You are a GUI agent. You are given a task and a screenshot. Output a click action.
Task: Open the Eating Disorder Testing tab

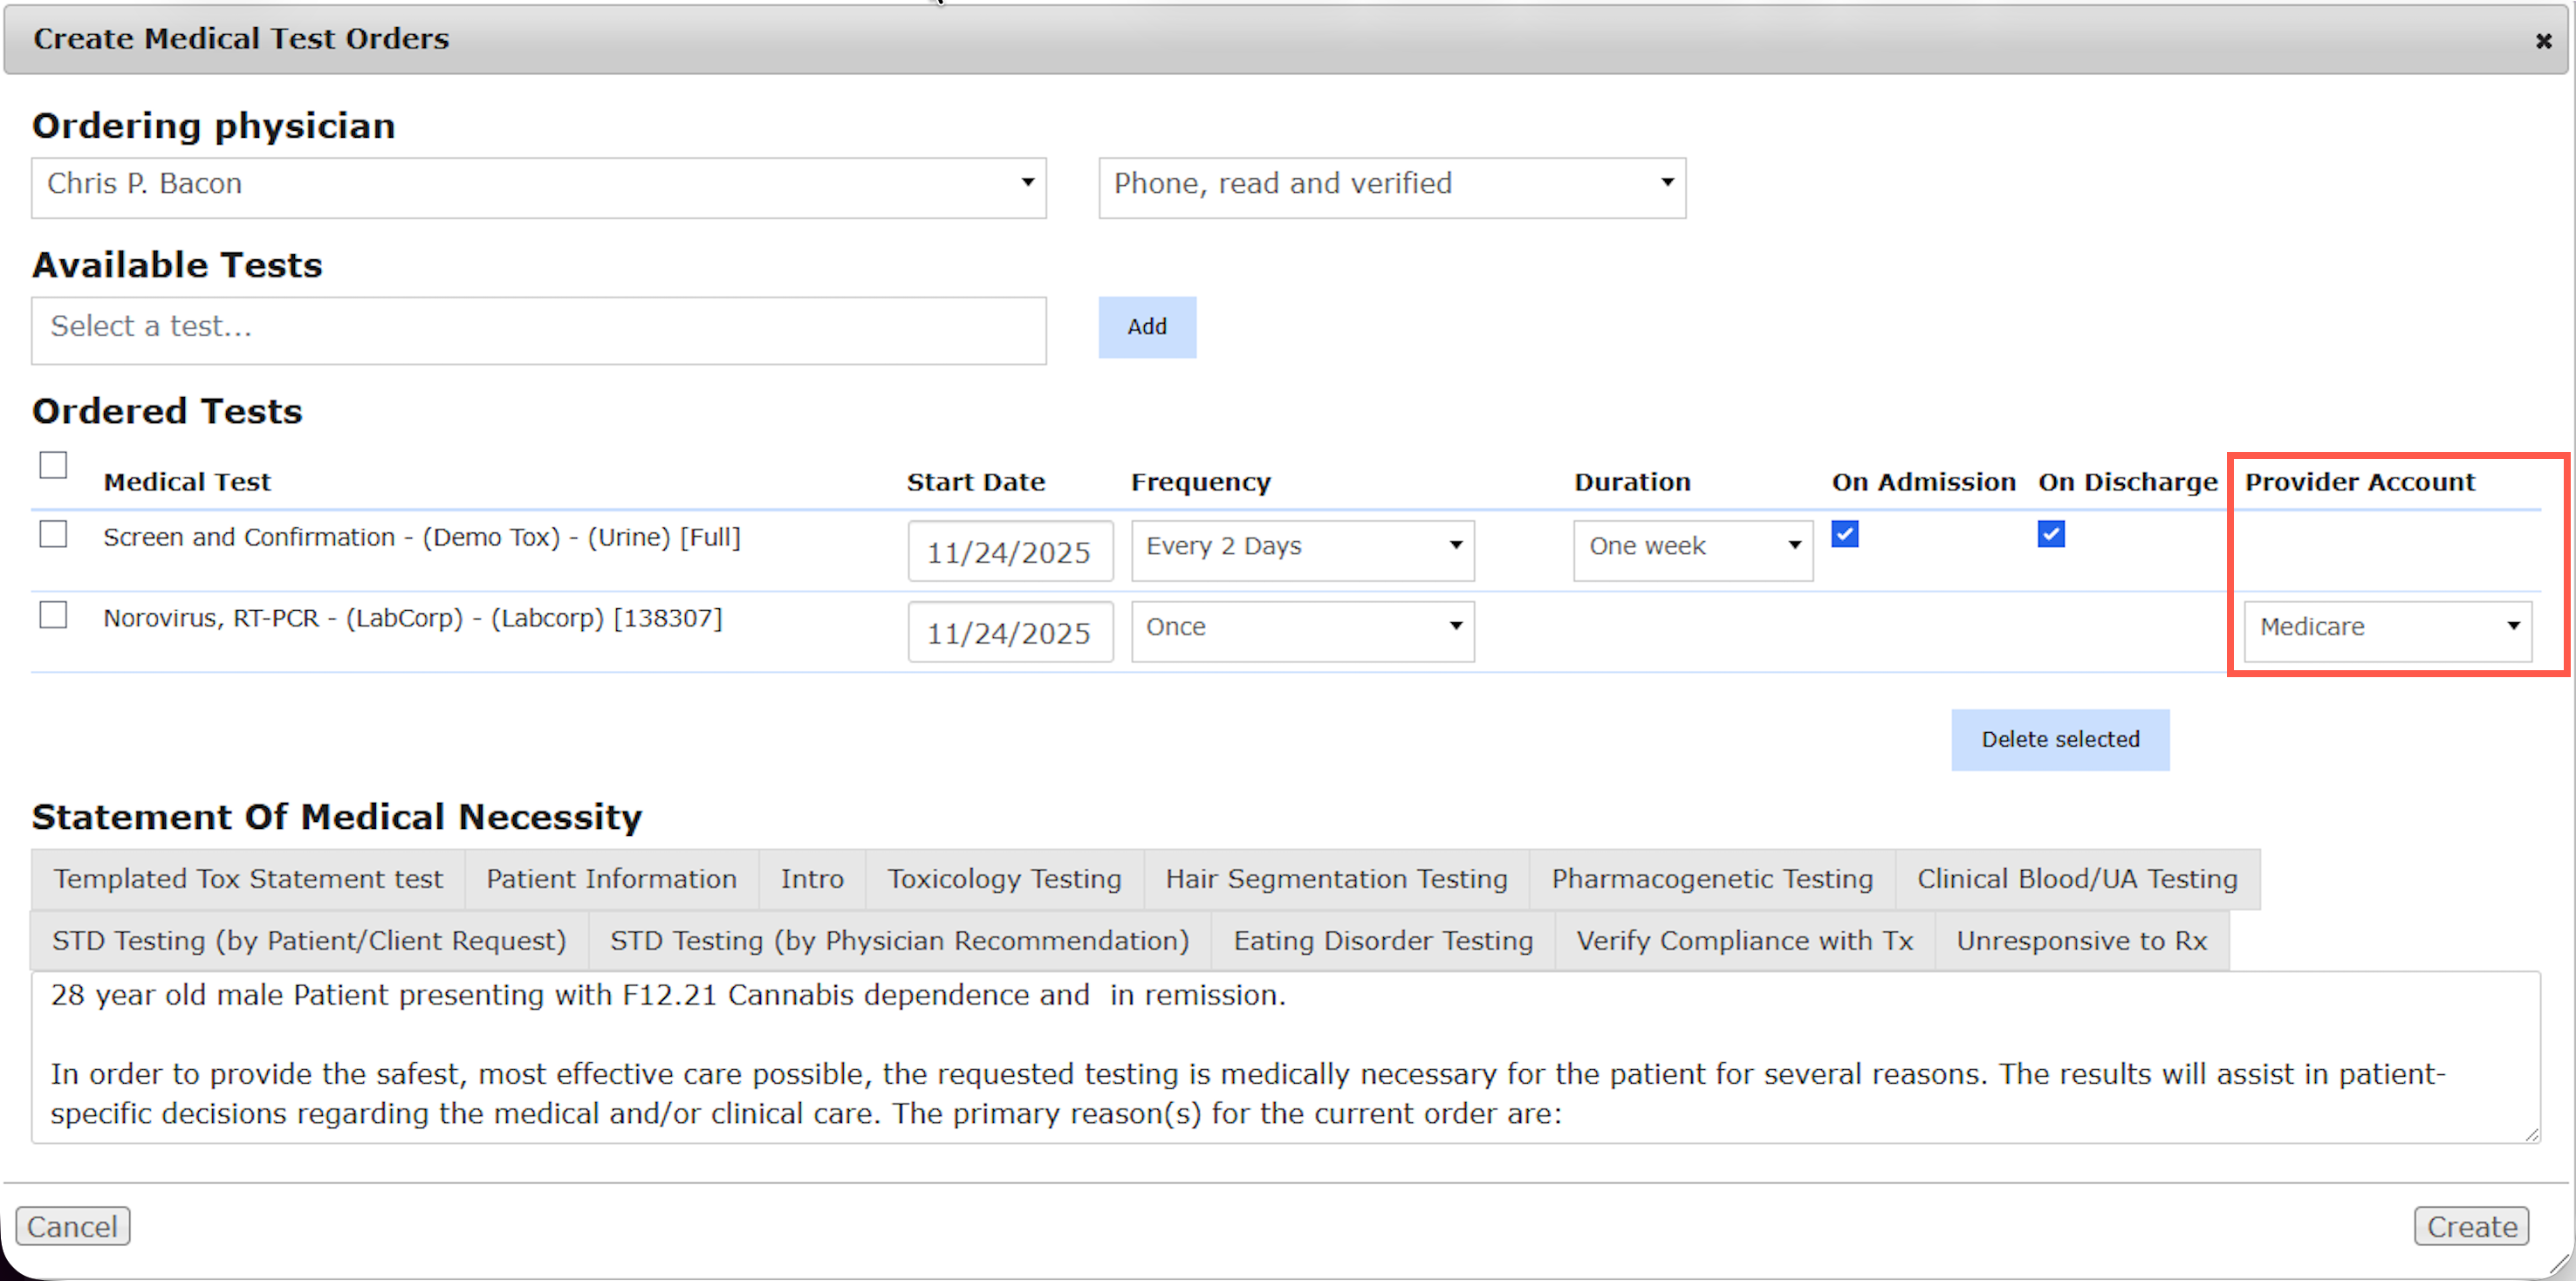tap(1382, 941)
